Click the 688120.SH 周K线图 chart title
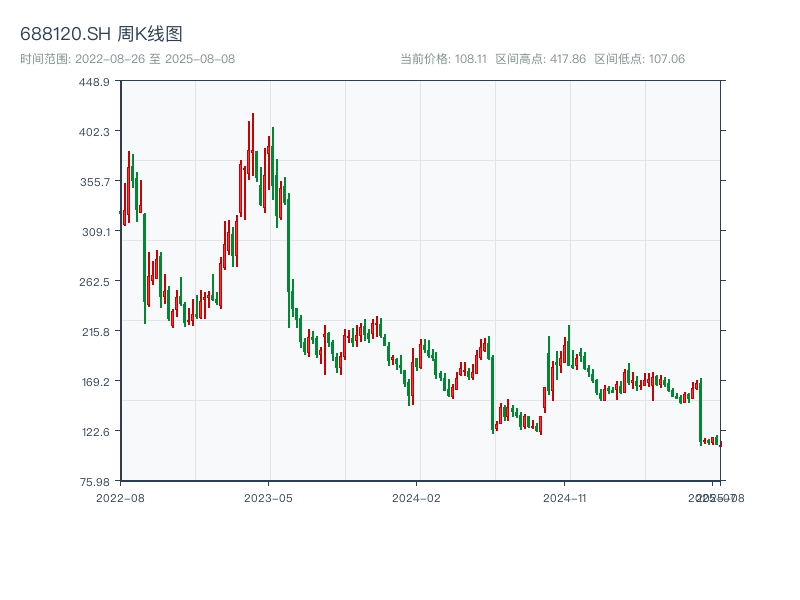 coord(101,35)
